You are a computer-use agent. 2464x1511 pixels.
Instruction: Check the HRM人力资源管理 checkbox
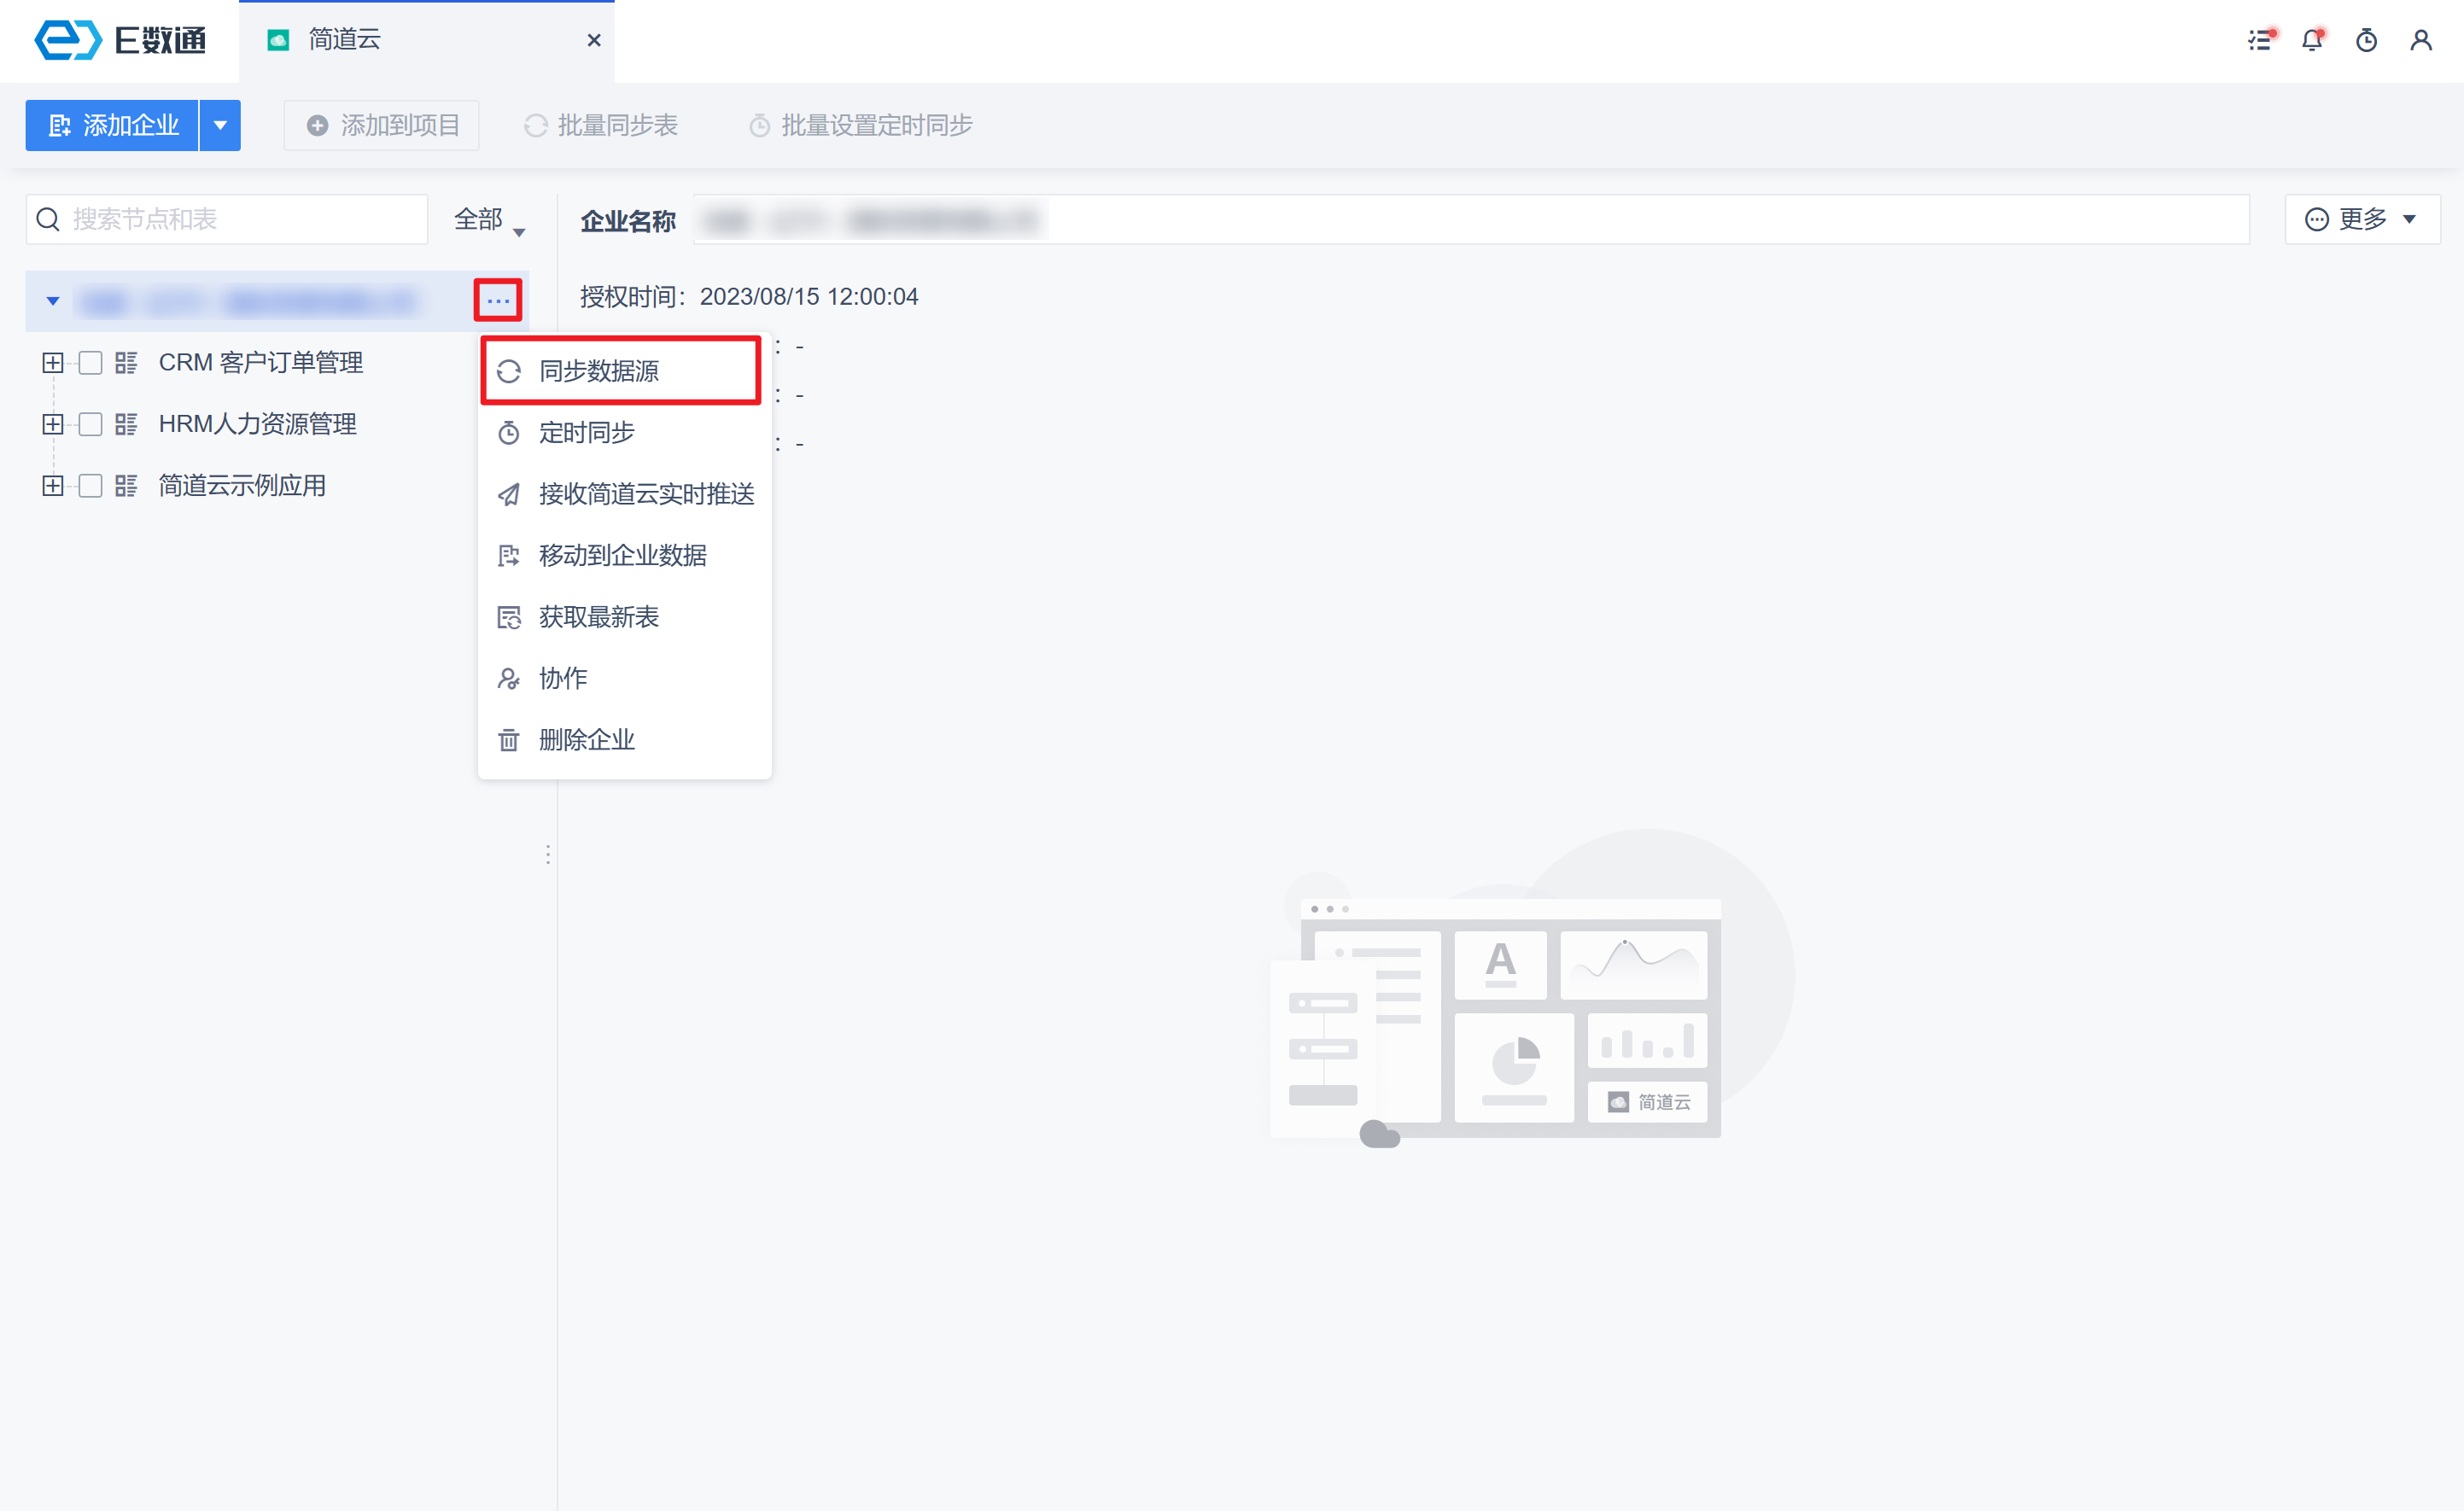(90, 424)
